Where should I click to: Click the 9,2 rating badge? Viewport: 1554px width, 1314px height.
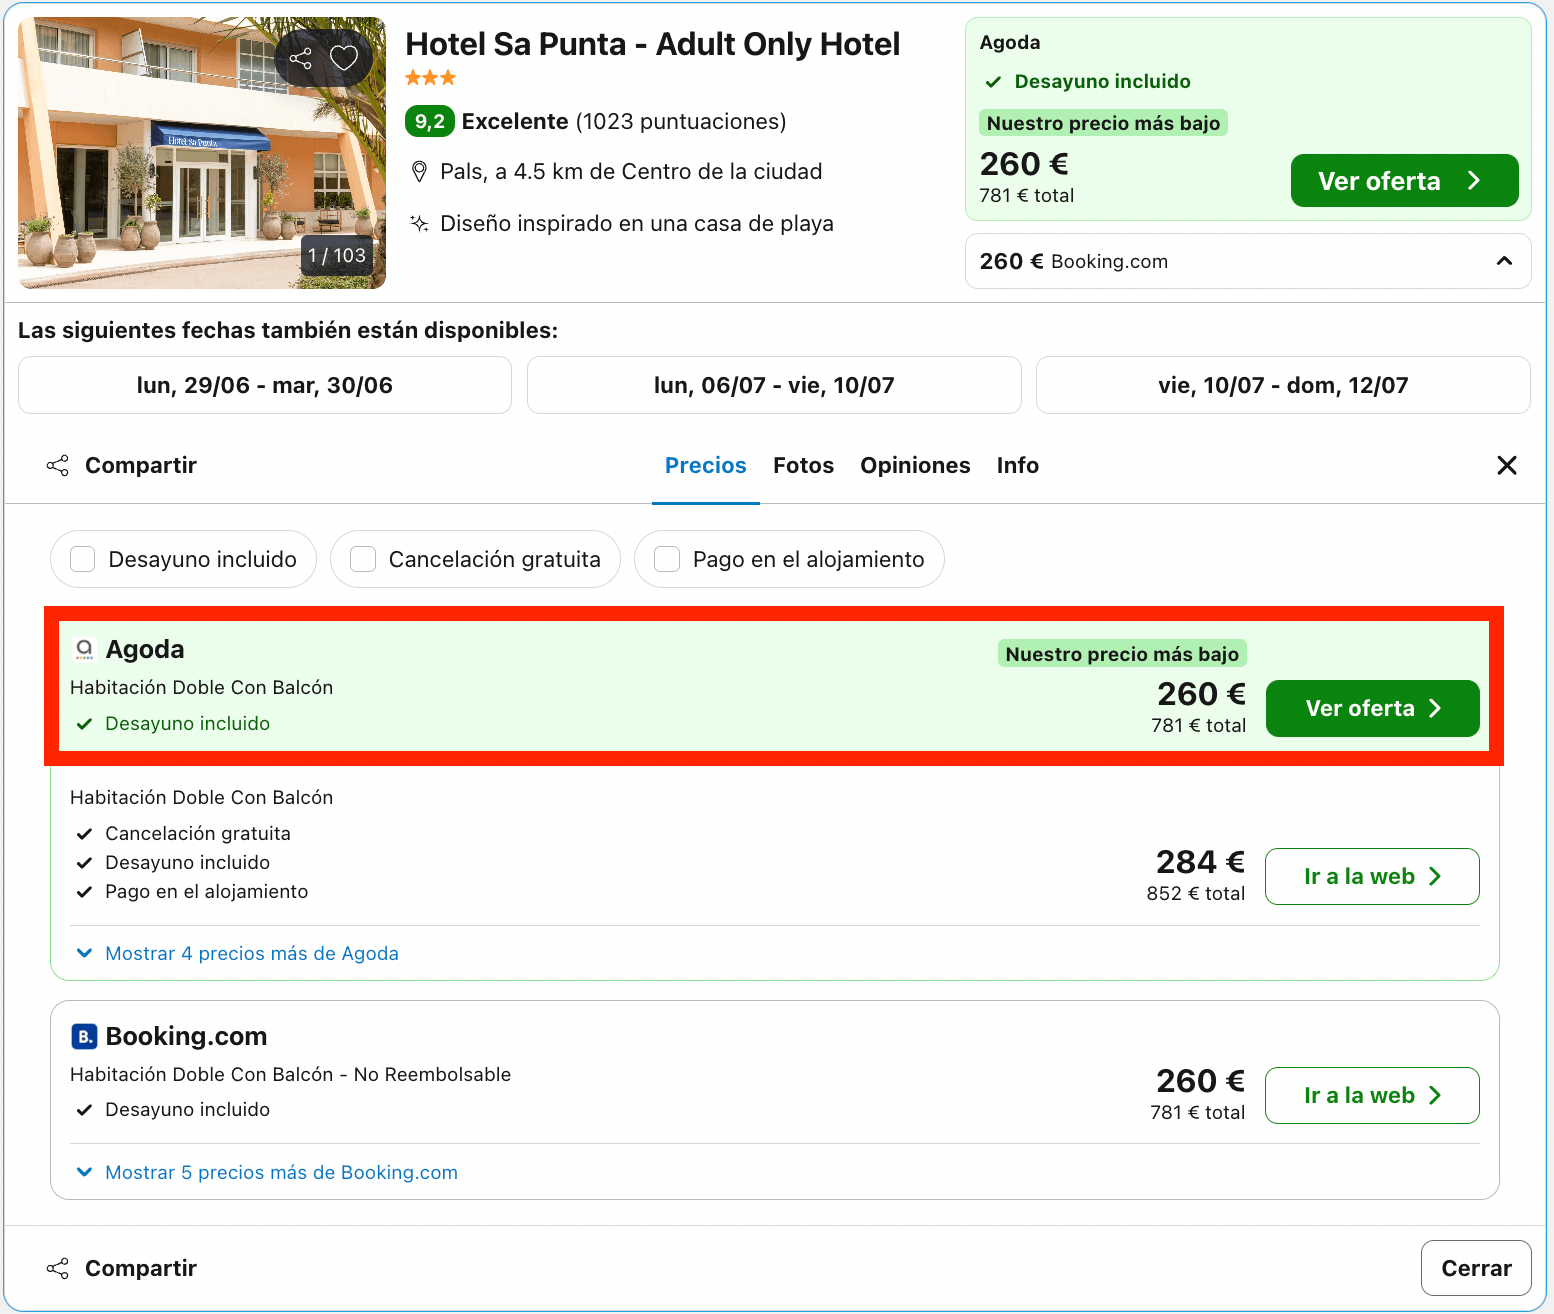[430, 121]
